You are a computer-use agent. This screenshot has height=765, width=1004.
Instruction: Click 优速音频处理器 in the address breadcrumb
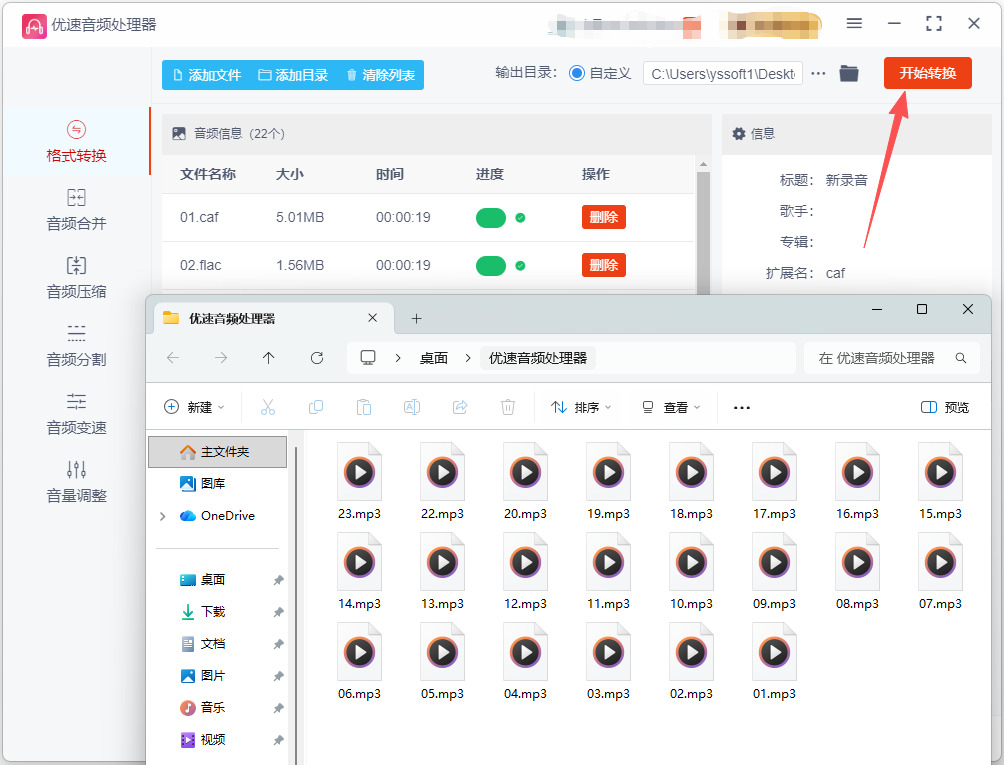(x=538, y=358)
